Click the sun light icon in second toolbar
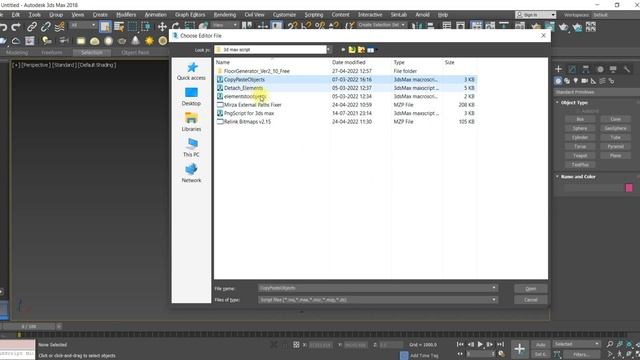Image resolution: width=640 pixels, height=360 pixels. click(149, 41)
